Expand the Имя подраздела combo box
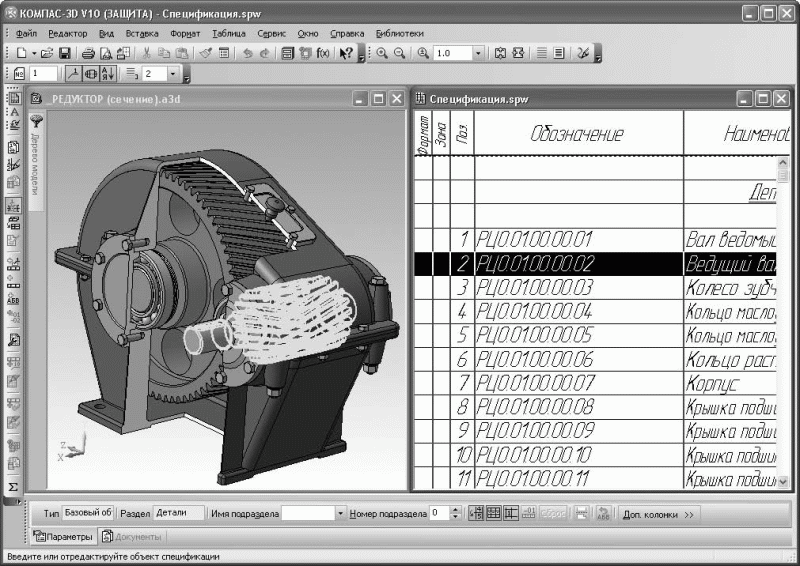 pos(340,513)
